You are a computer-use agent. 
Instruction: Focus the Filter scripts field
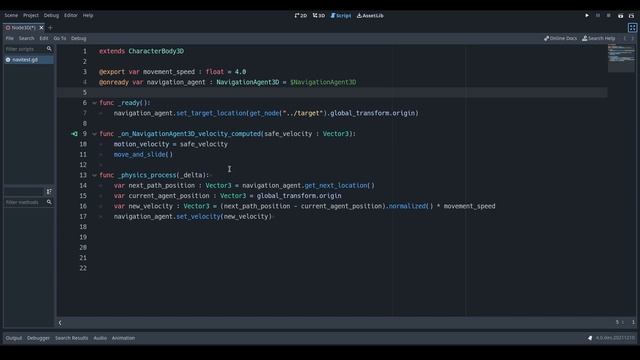24,49
